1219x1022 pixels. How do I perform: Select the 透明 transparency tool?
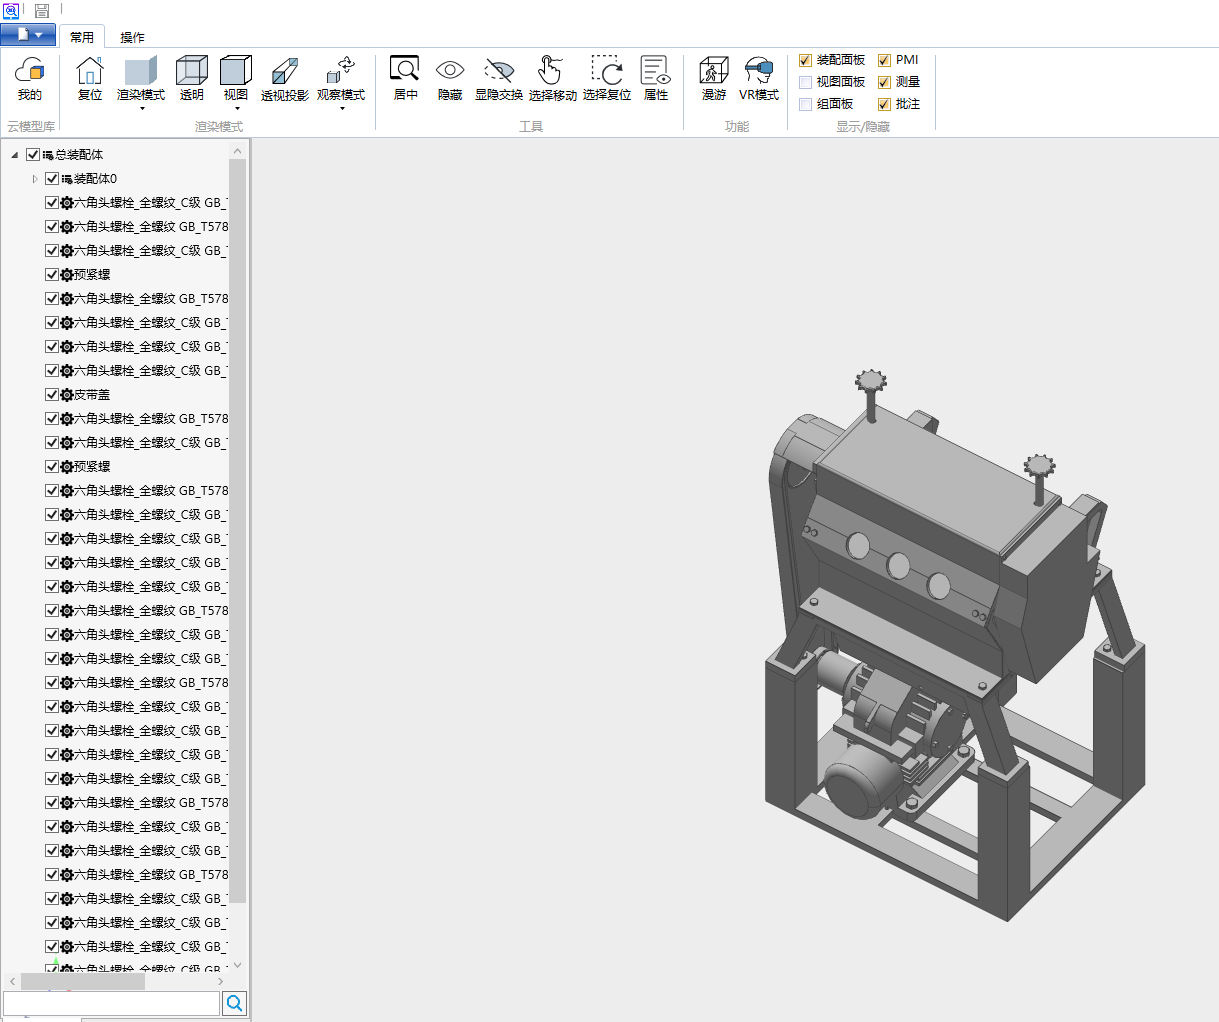(x=191, y=78)
